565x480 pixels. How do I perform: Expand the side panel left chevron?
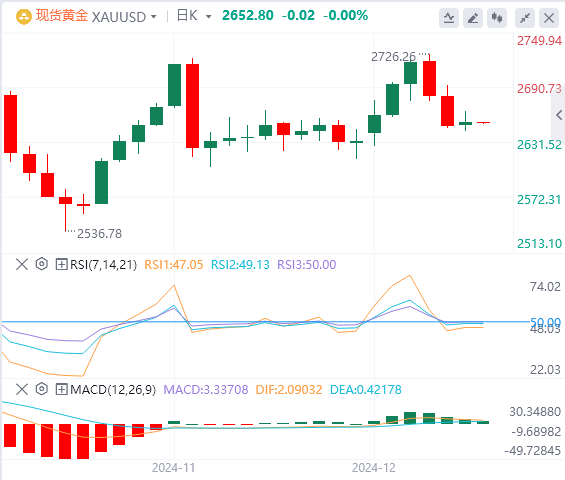559,115
